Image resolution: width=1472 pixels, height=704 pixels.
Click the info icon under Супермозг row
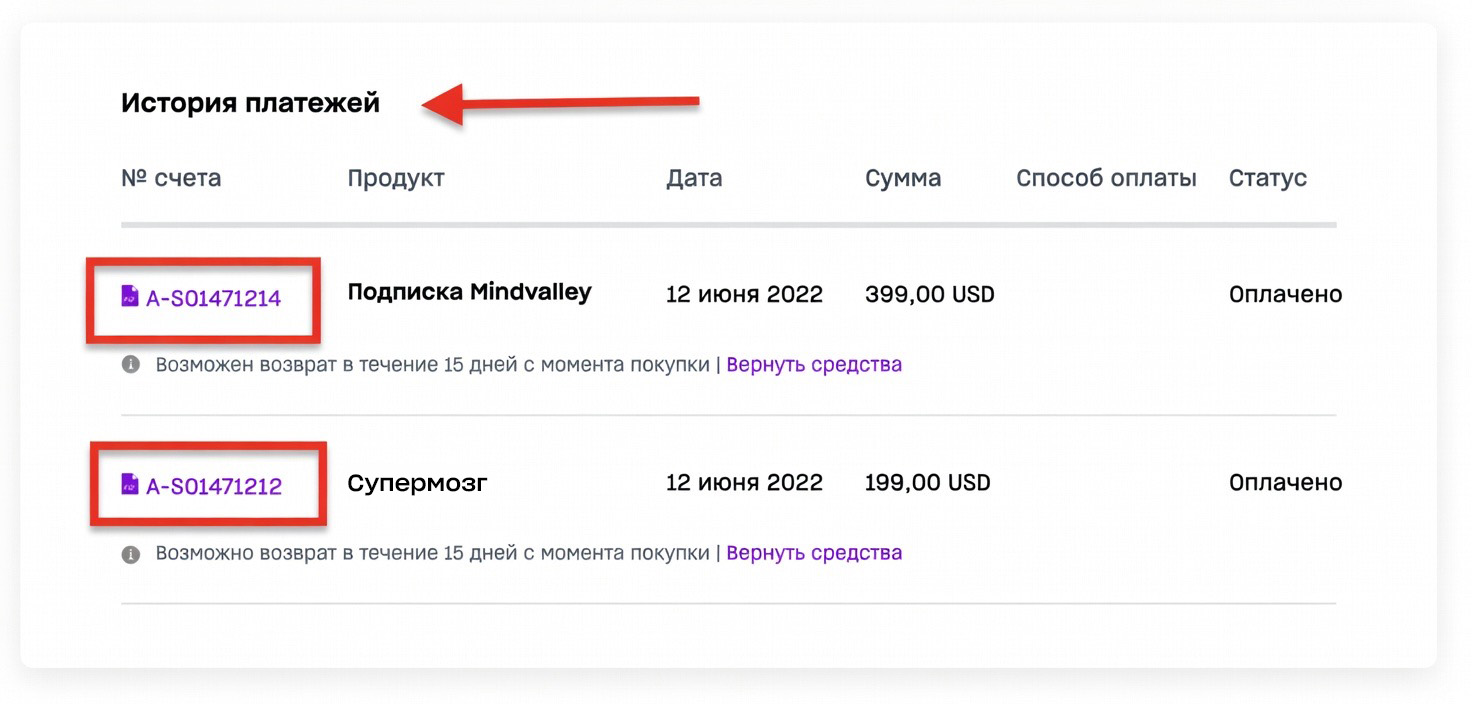[131, 554]
